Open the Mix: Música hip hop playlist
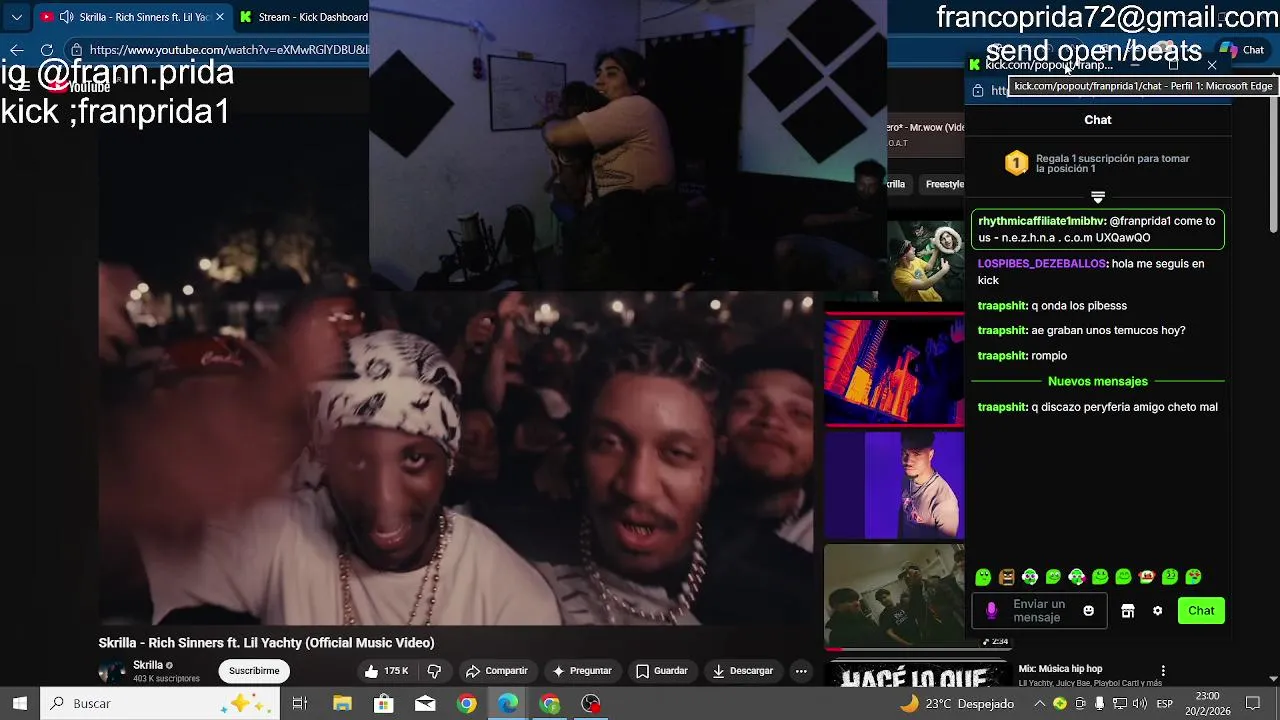The image size is (1280, 720). (x=1060, y=669)
